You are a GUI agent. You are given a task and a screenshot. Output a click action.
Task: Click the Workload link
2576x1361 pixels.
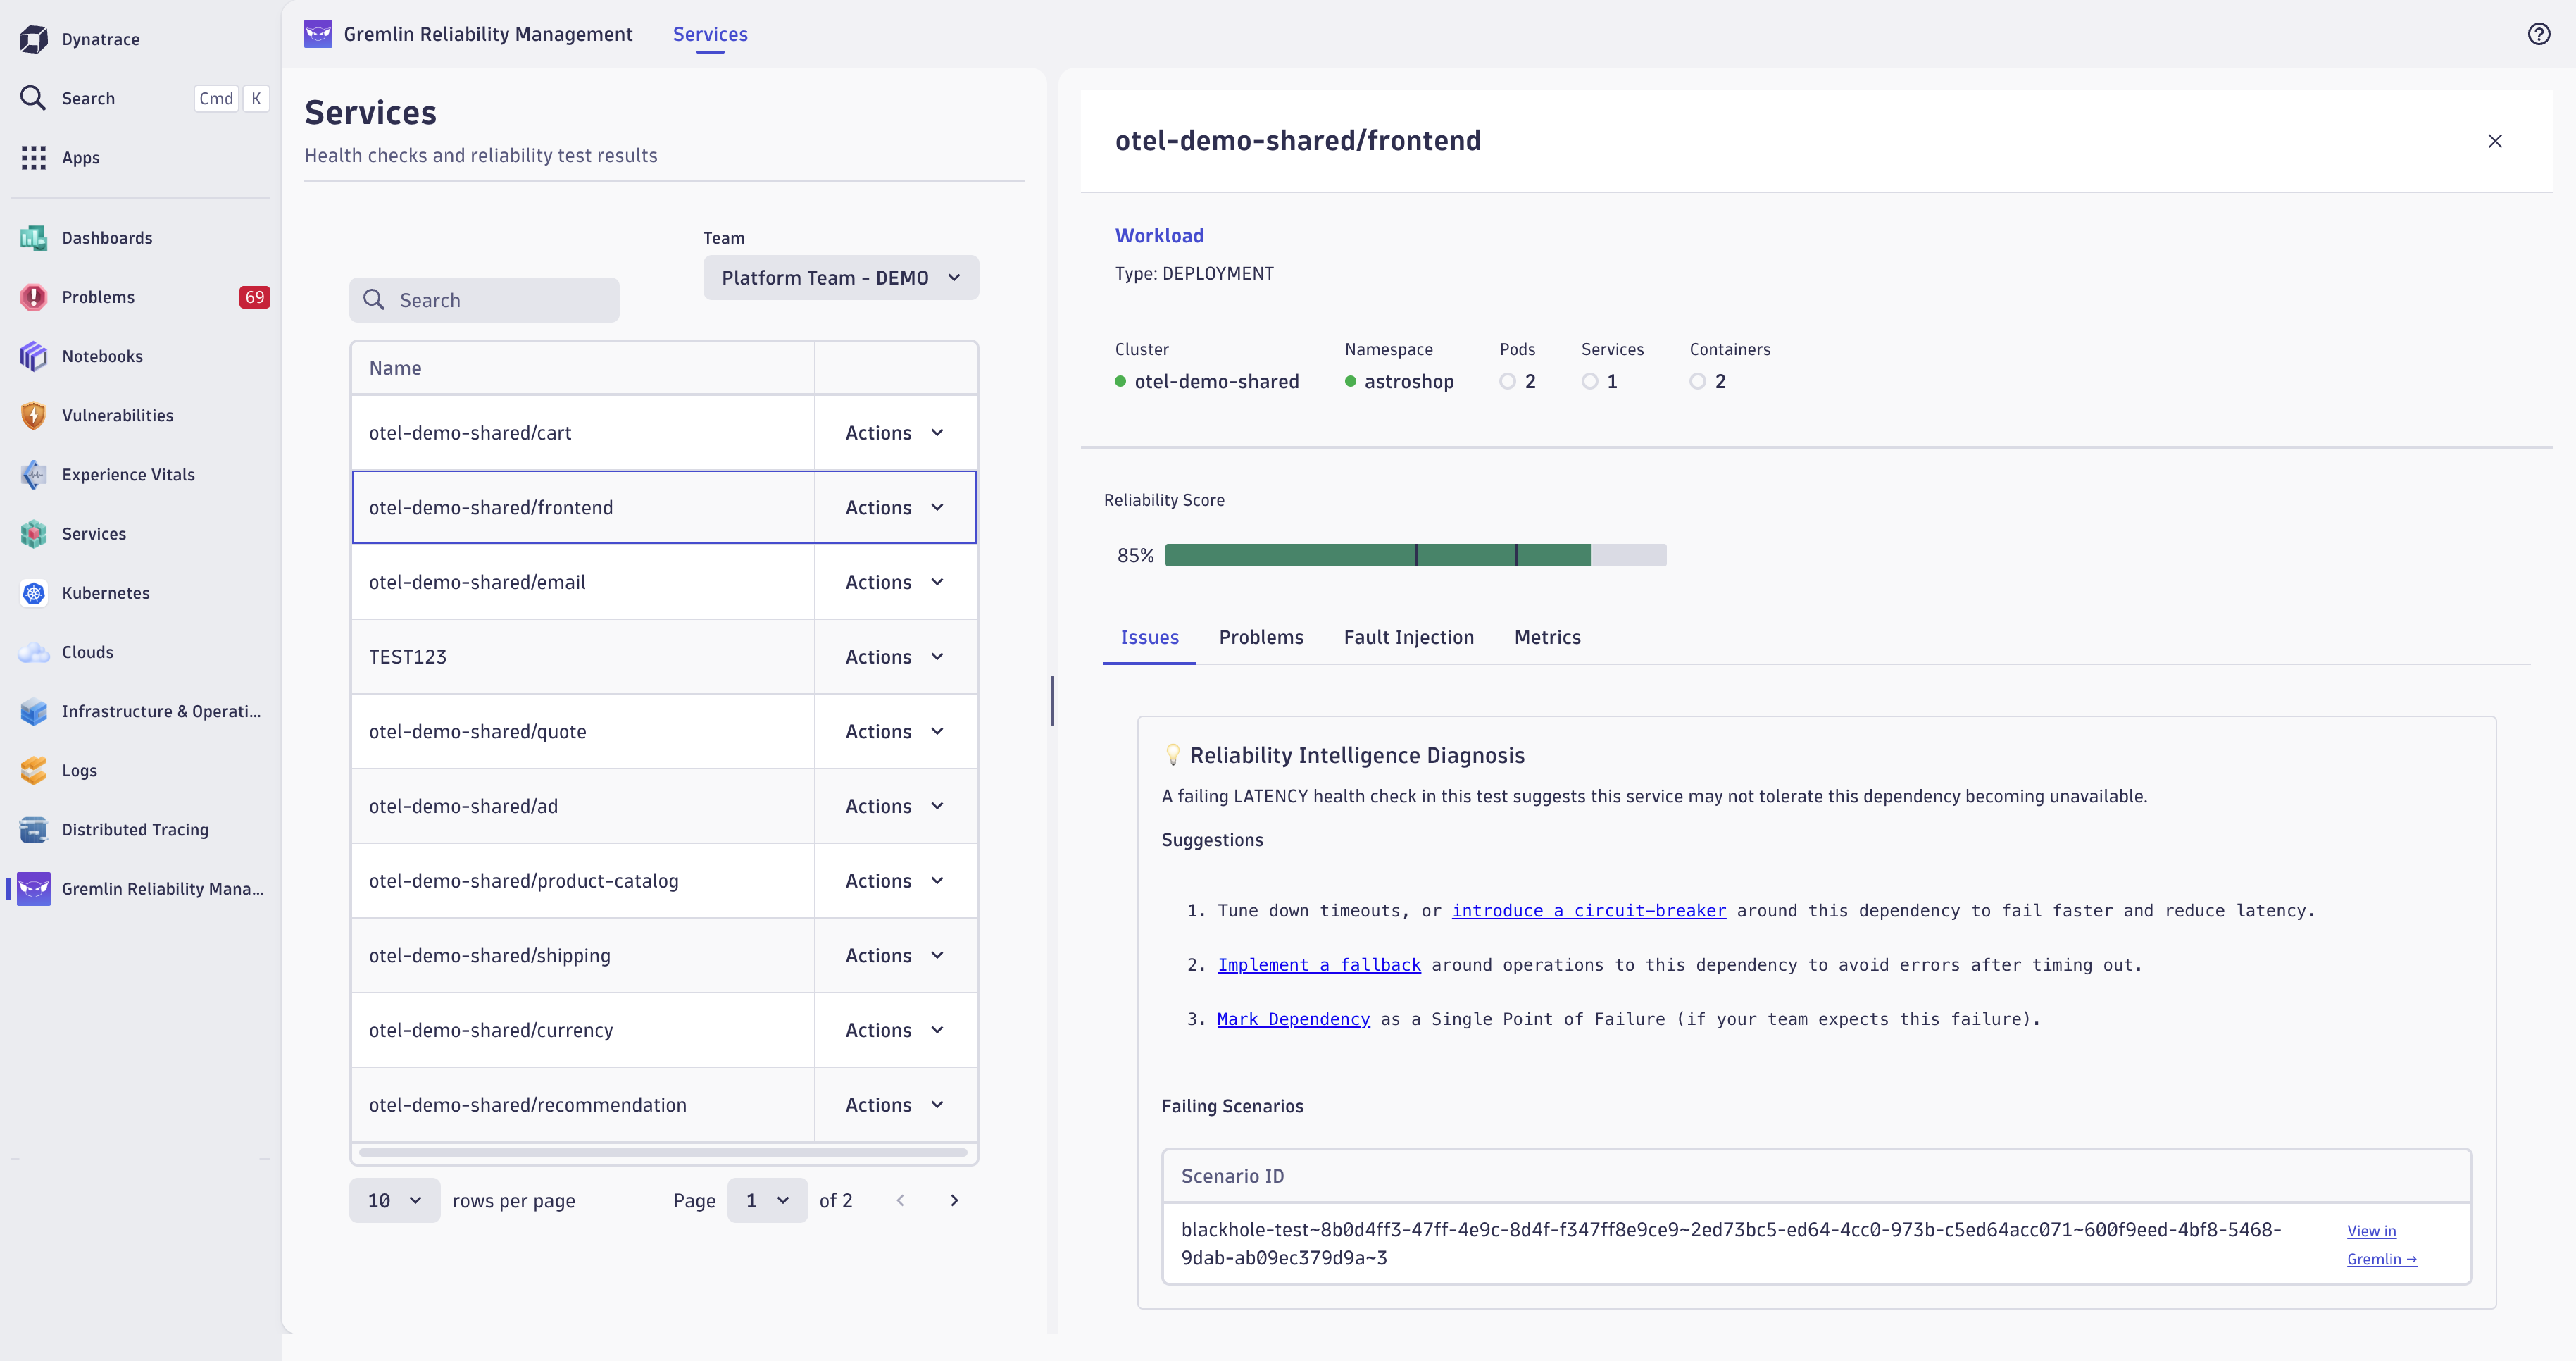click(x=1159, y=235)
